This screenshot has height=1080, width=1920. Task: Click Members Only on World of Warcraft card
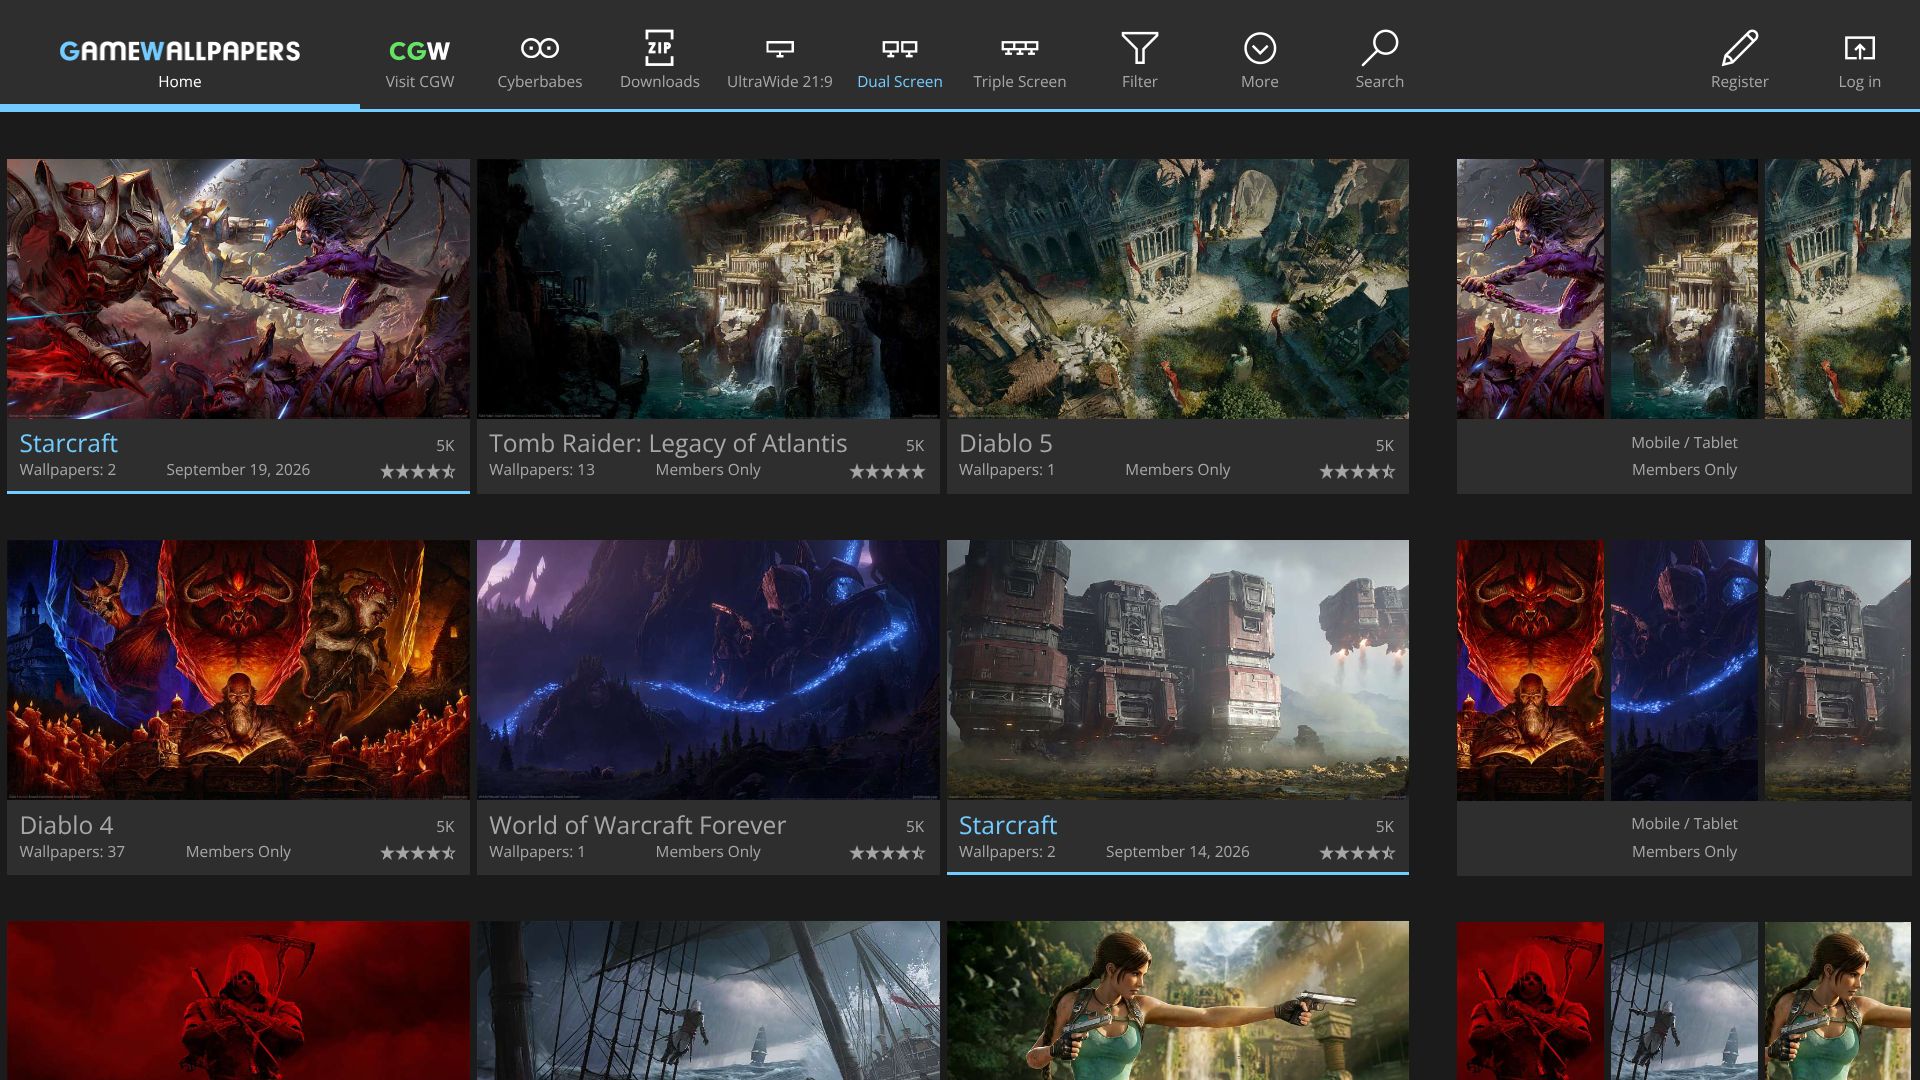click(708, 852)
